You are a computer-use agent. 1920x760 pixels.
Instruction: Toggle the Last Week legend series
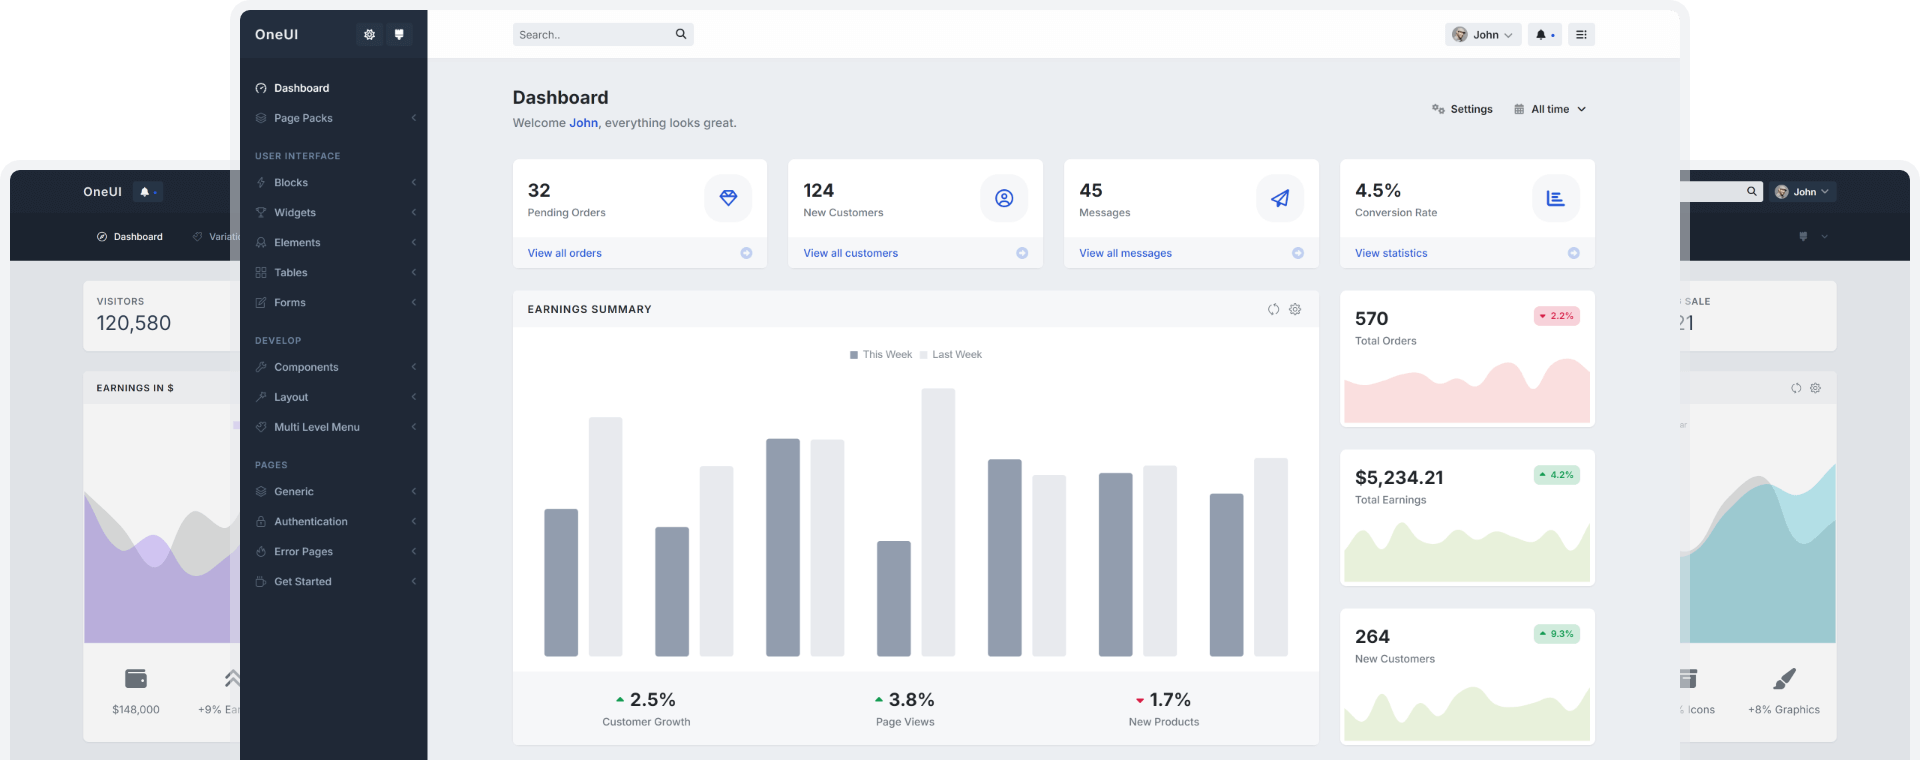point(951,355)
